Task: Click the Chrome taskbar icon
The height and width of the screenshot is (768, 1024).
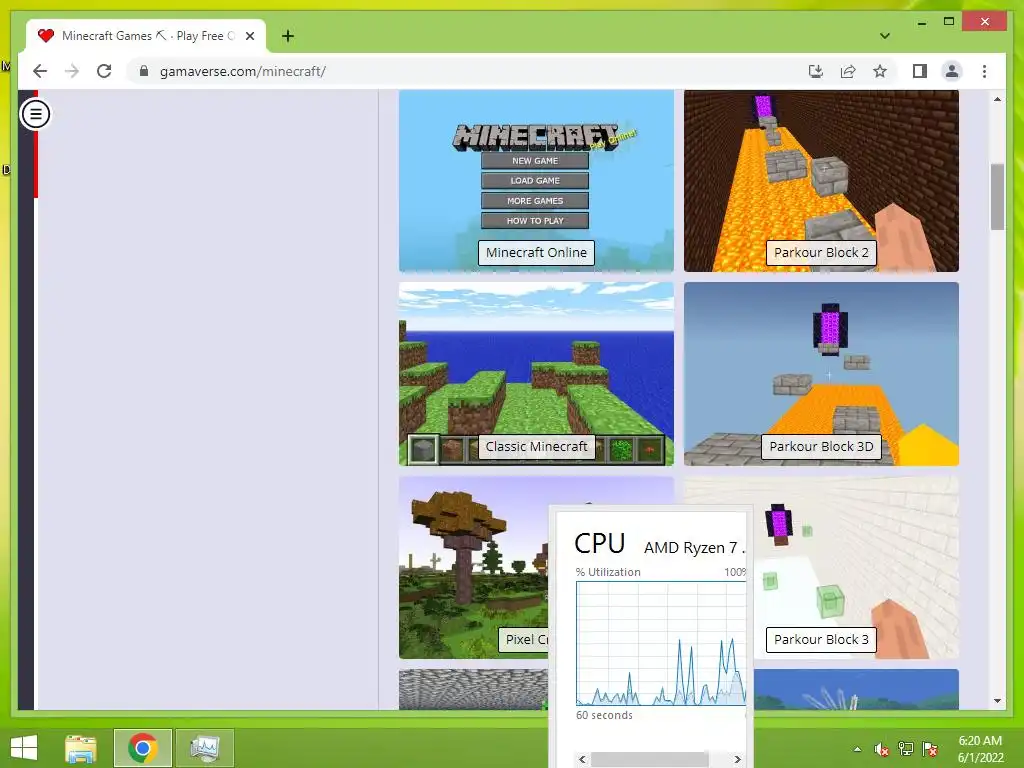Action: point(142,748)
